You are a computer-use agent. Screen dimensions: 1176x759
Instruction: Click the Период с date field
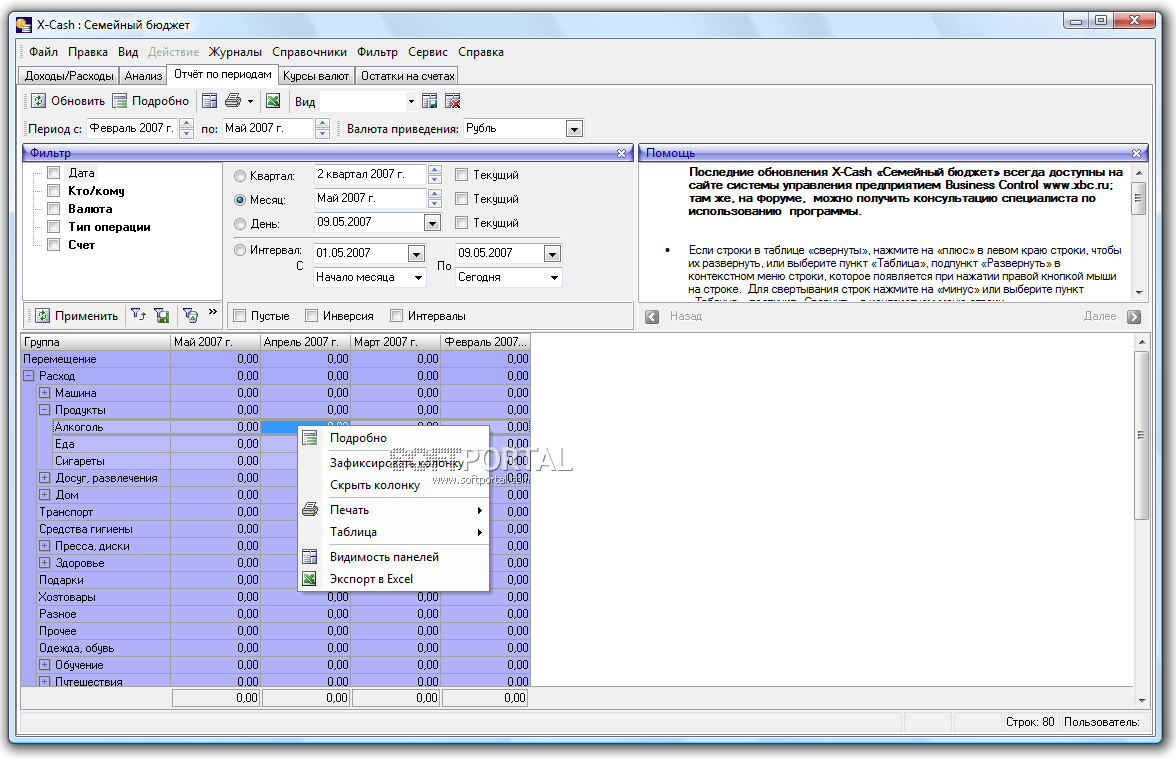click(130, 128)
